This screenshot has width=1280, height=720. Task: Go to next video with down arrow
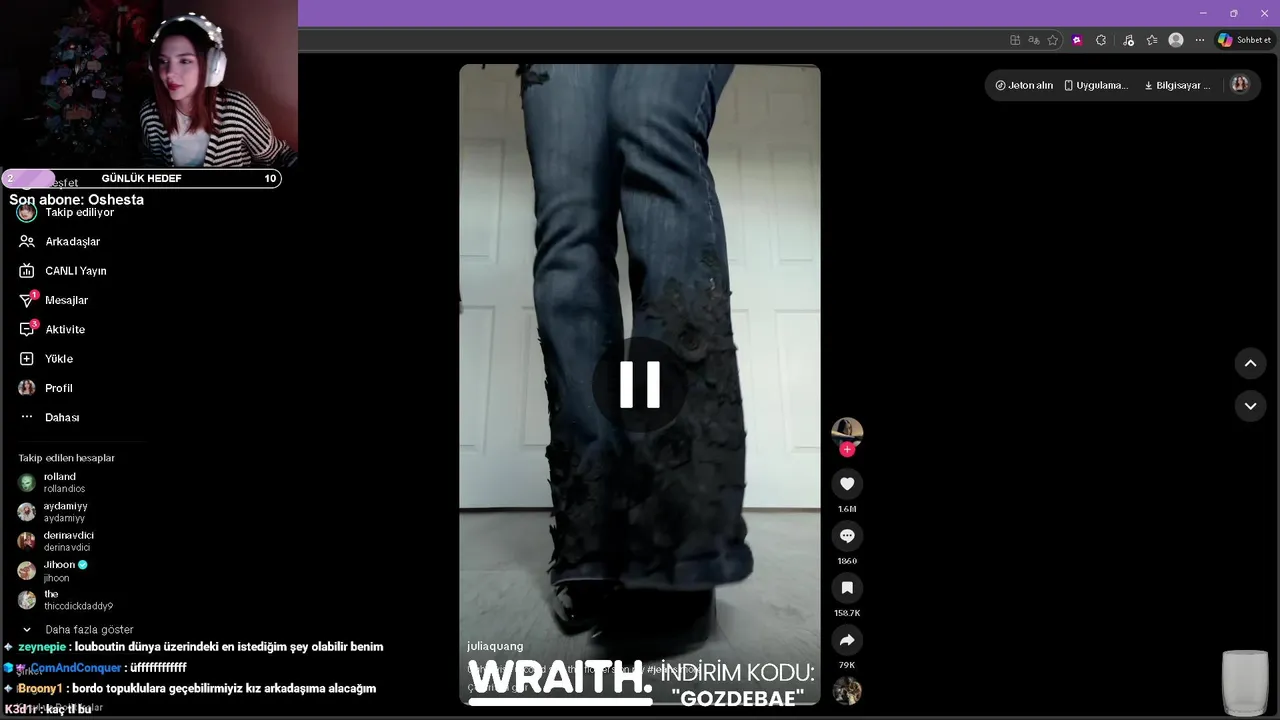(x=1250, y=405)
